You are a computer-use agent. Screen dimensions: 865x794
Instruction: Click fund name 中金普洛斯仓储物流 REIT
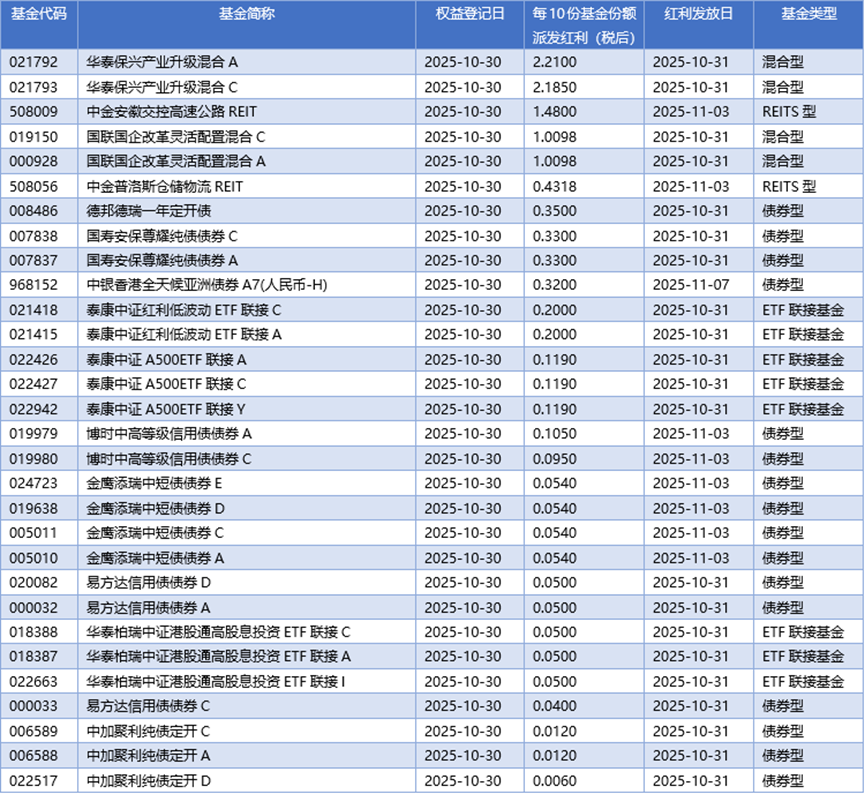coord(164,186)
